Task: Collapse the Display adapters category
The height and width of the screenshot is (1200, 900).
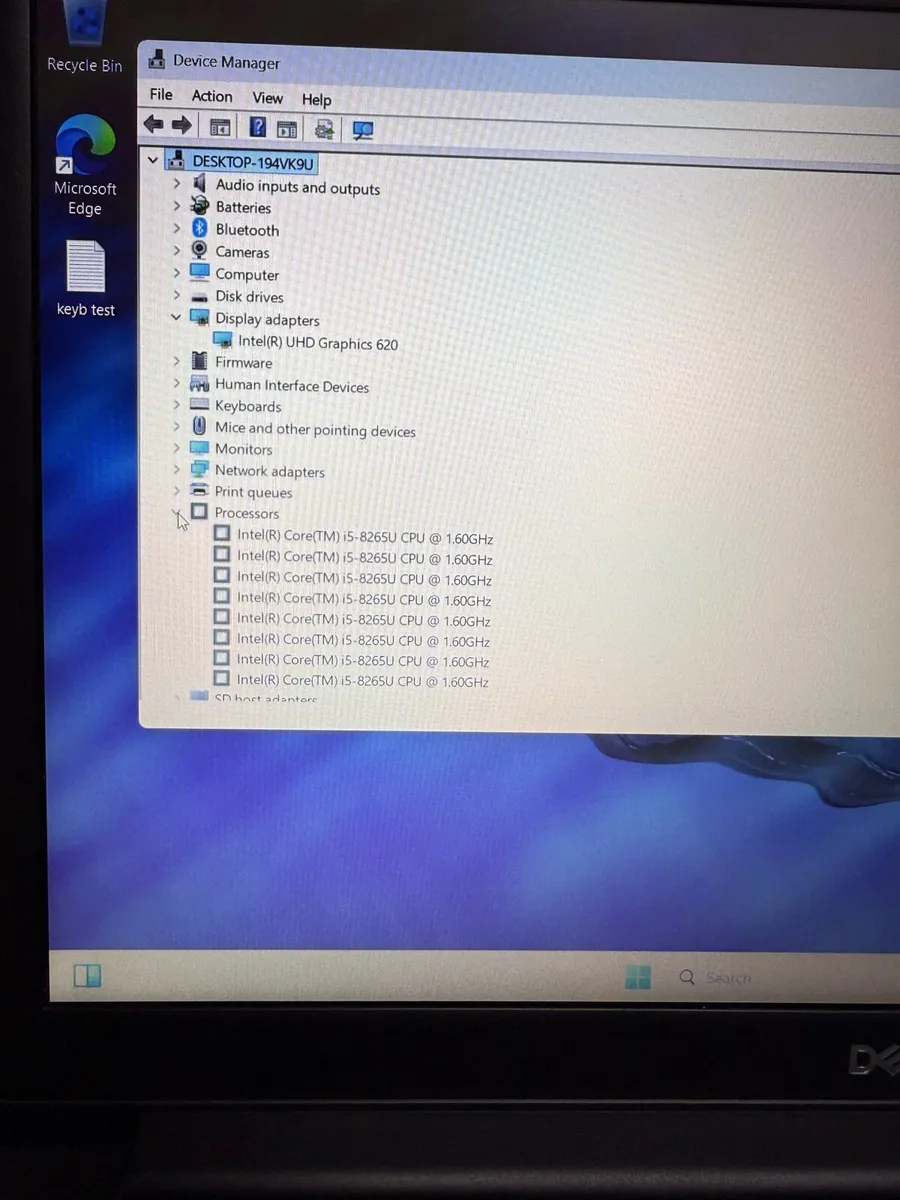Action: 177,317
